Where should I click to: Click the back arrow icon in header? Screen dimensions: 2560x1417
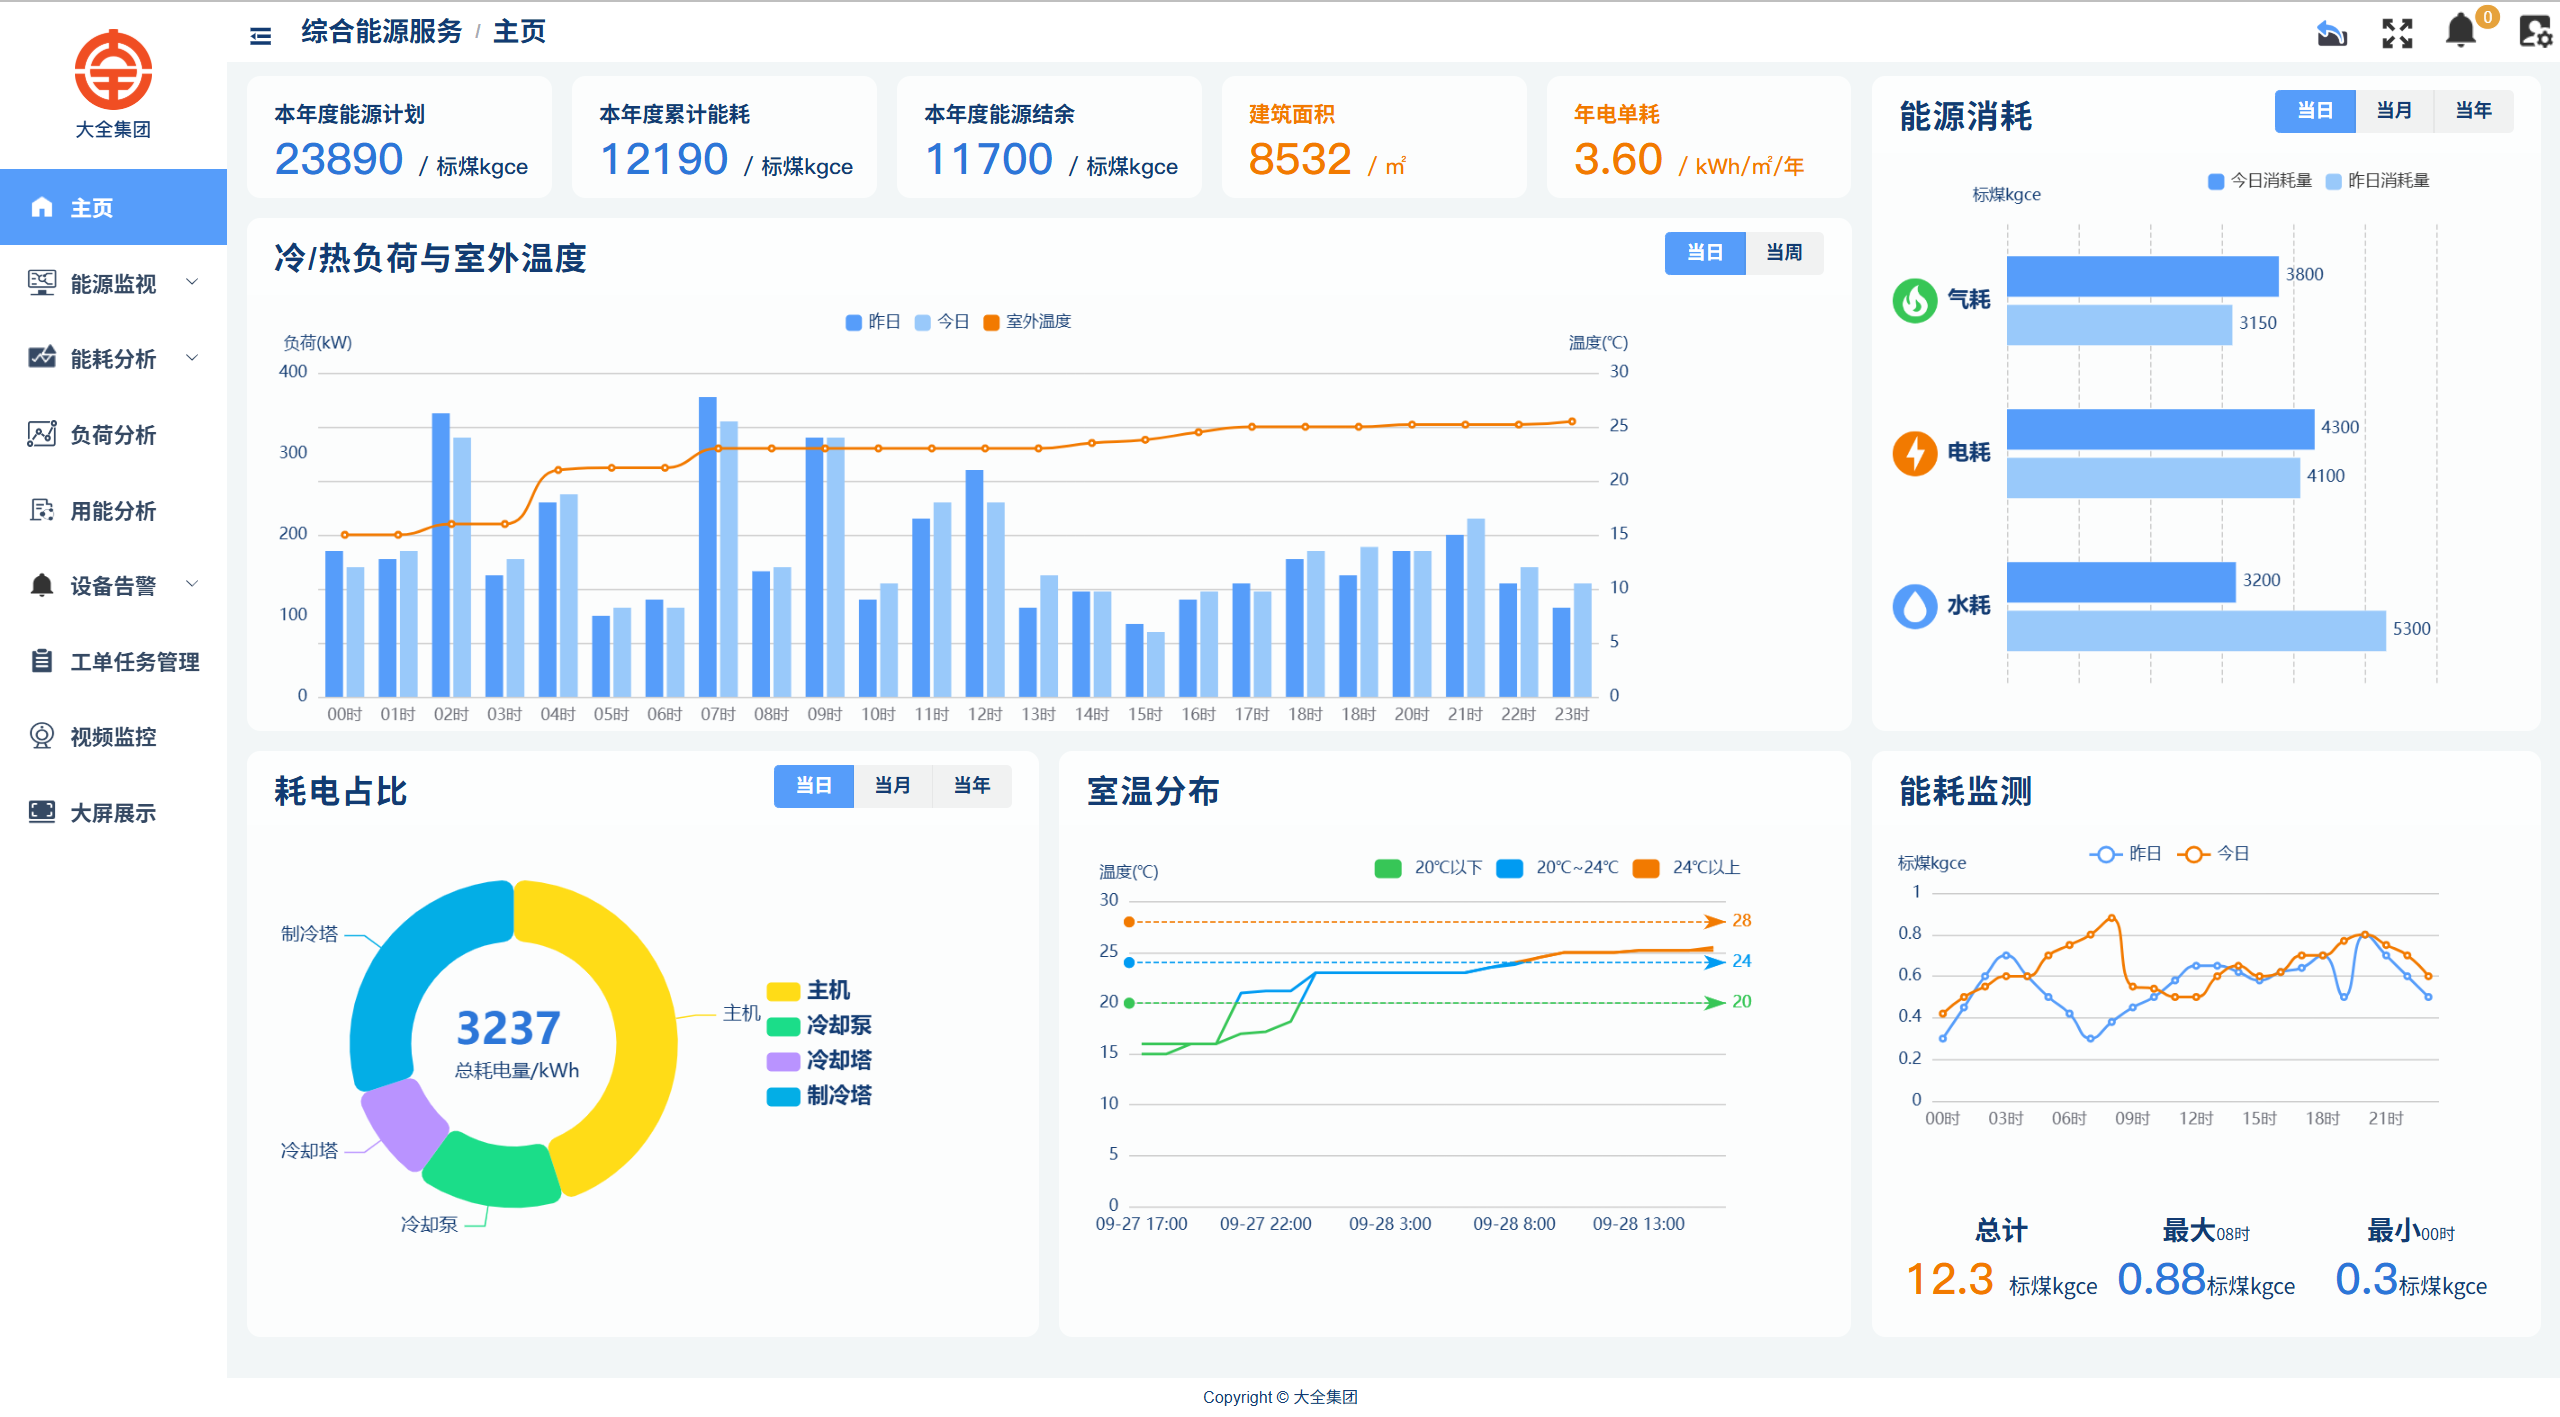2331,33
